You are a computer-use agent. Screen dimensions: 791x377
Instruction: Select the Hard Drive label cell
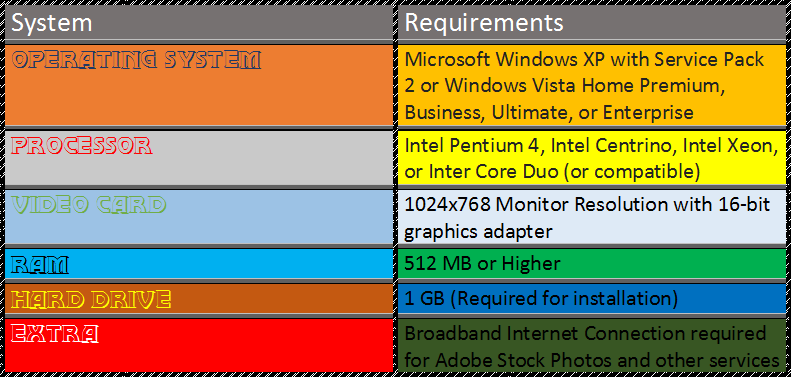tap(199, 298)
